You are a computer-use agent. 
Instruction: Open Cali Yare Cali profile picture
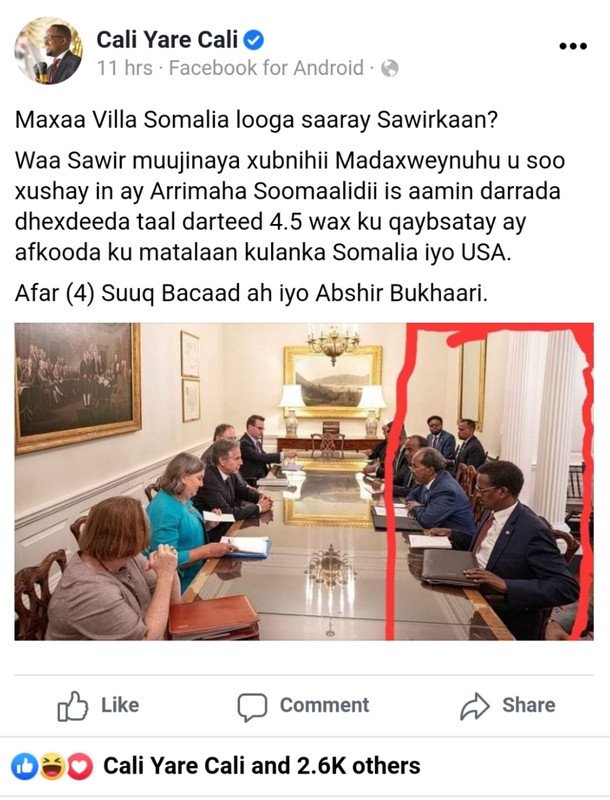[48, 51]
